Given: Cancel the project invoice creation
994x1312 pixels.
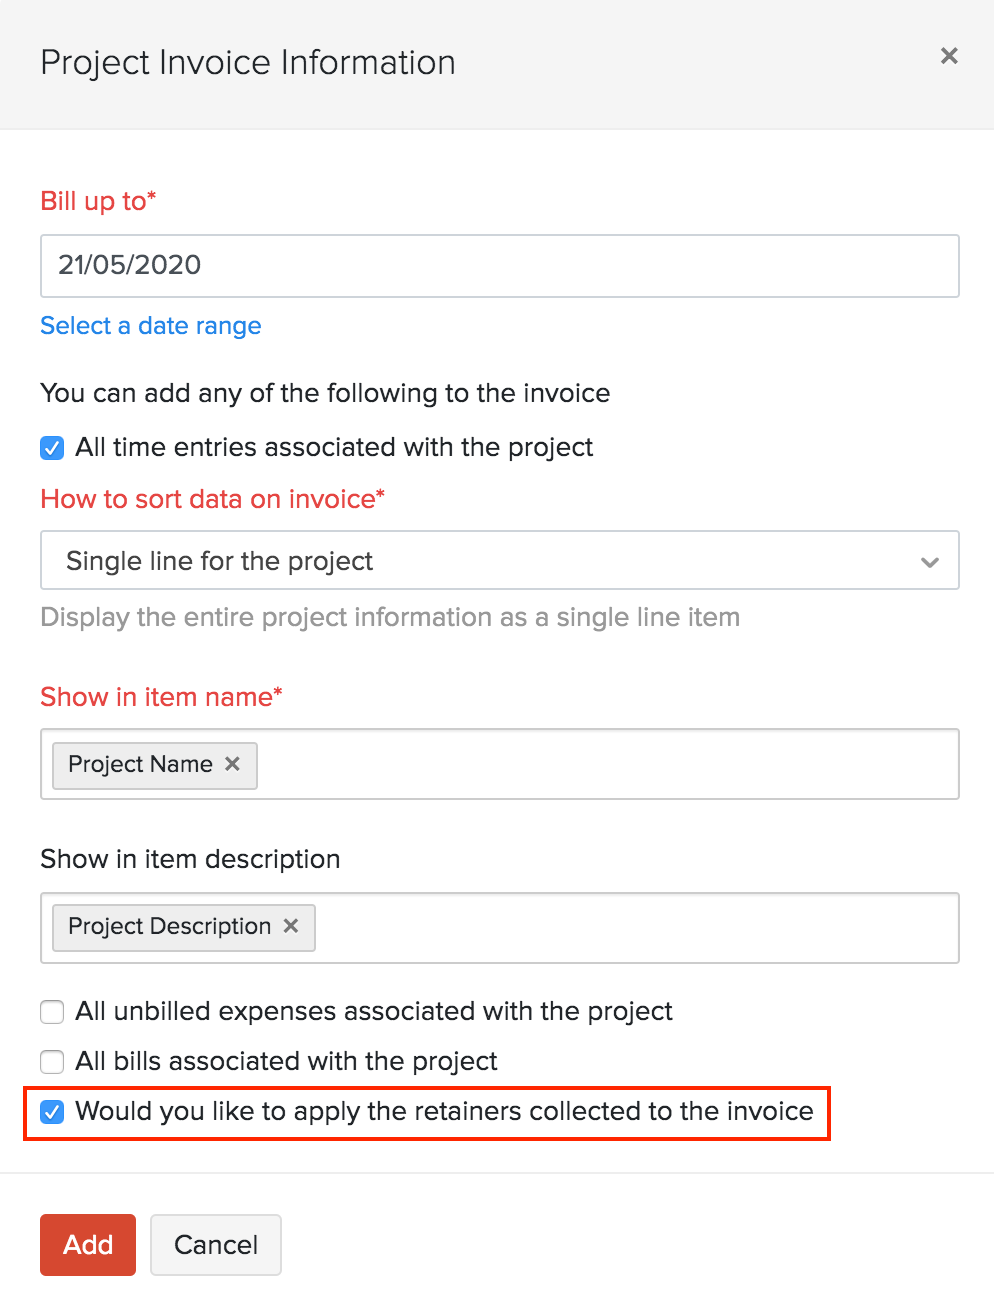Looking at the screenshot, I should (x=215, y=1244).
